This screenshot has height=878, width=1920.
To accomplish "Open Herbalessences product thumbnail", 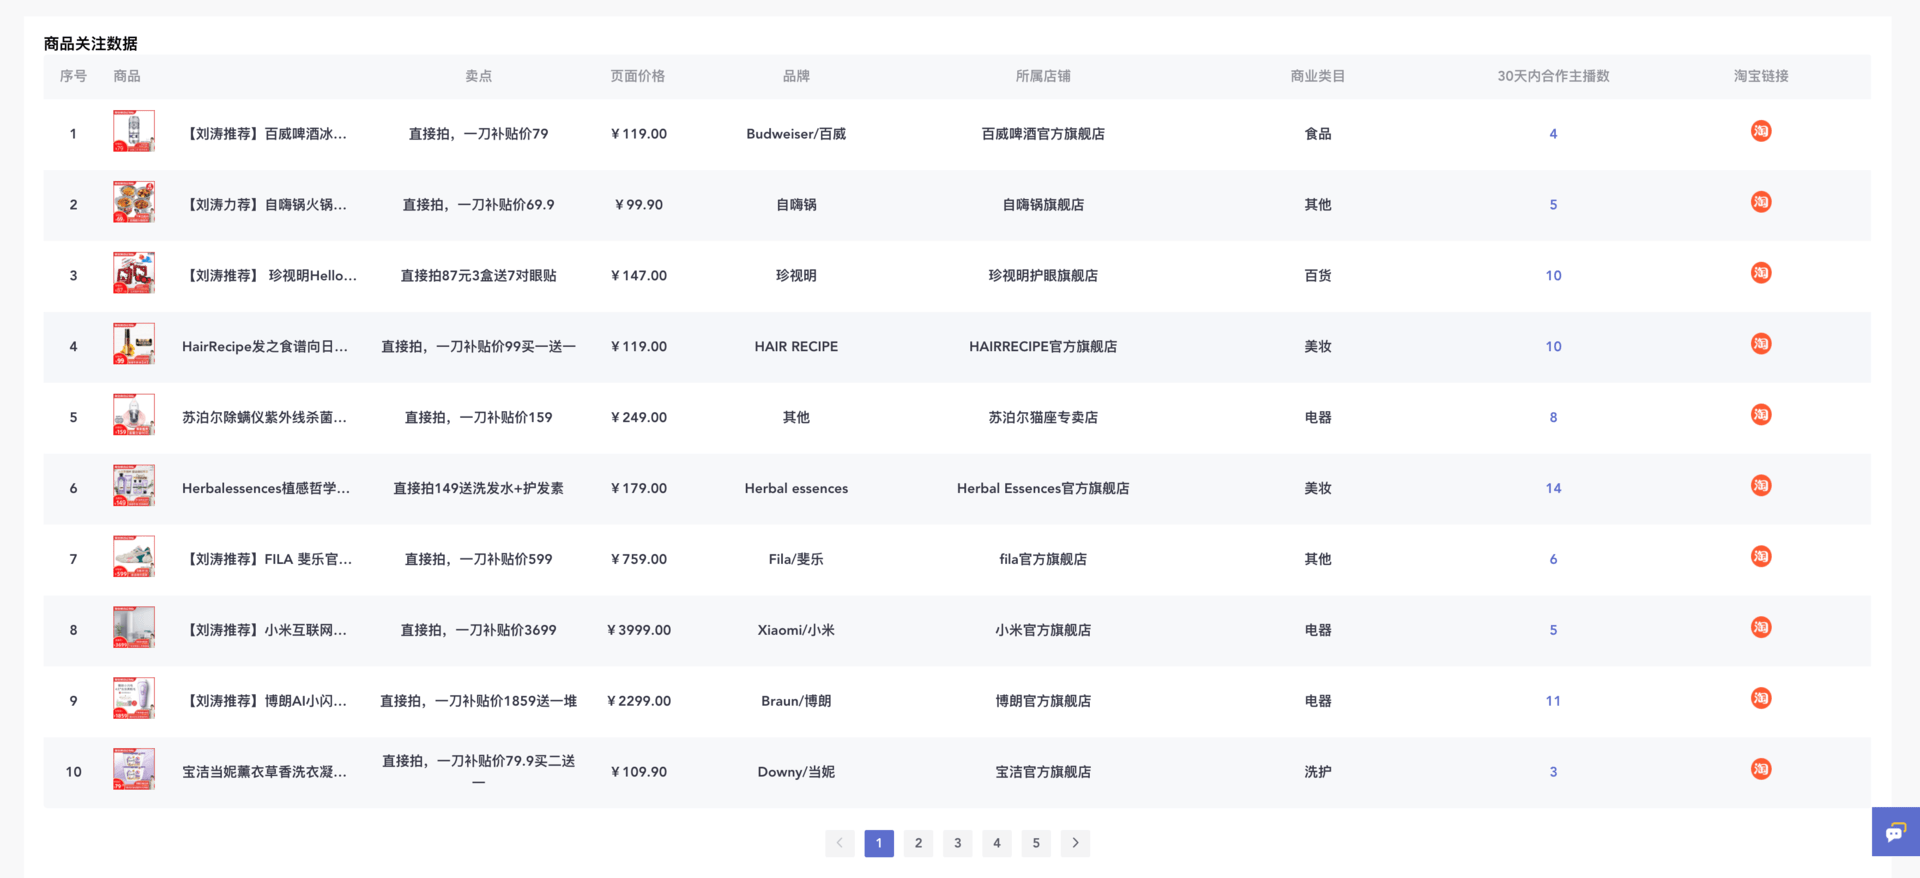I will 134,486.
